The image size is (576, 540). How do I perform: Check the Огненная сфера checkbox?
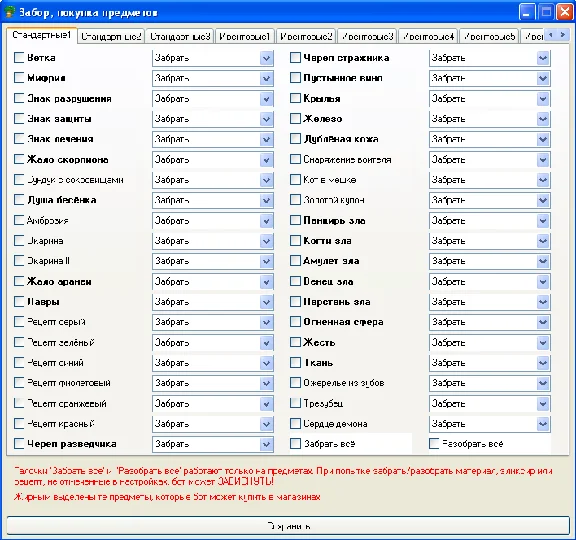[295, 321]
